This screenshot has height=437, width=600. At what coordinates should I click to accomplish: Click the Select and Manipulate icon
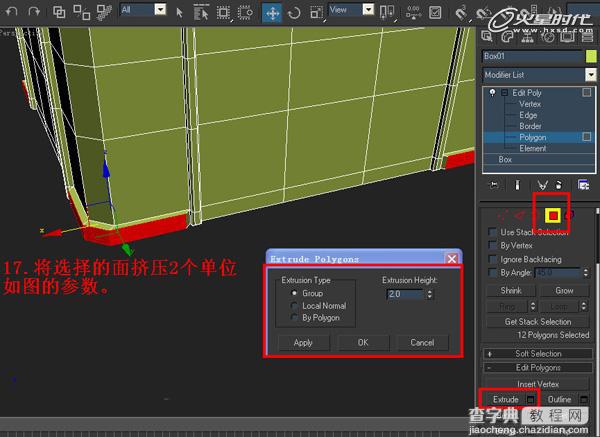click(x=414, y=12)
